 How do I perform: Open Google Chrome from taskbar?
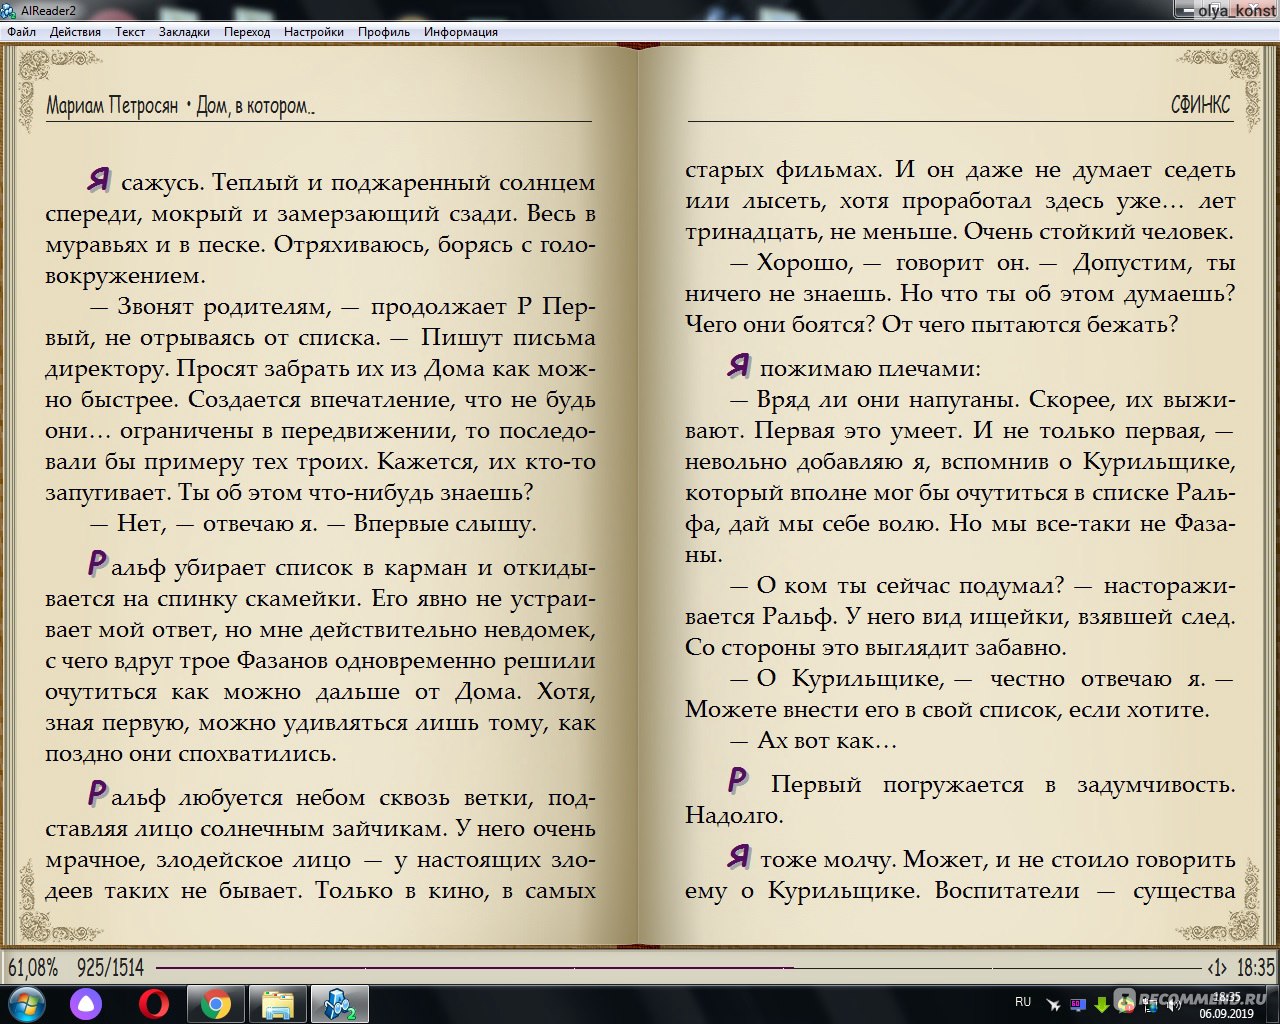(x=215, y=1003)
